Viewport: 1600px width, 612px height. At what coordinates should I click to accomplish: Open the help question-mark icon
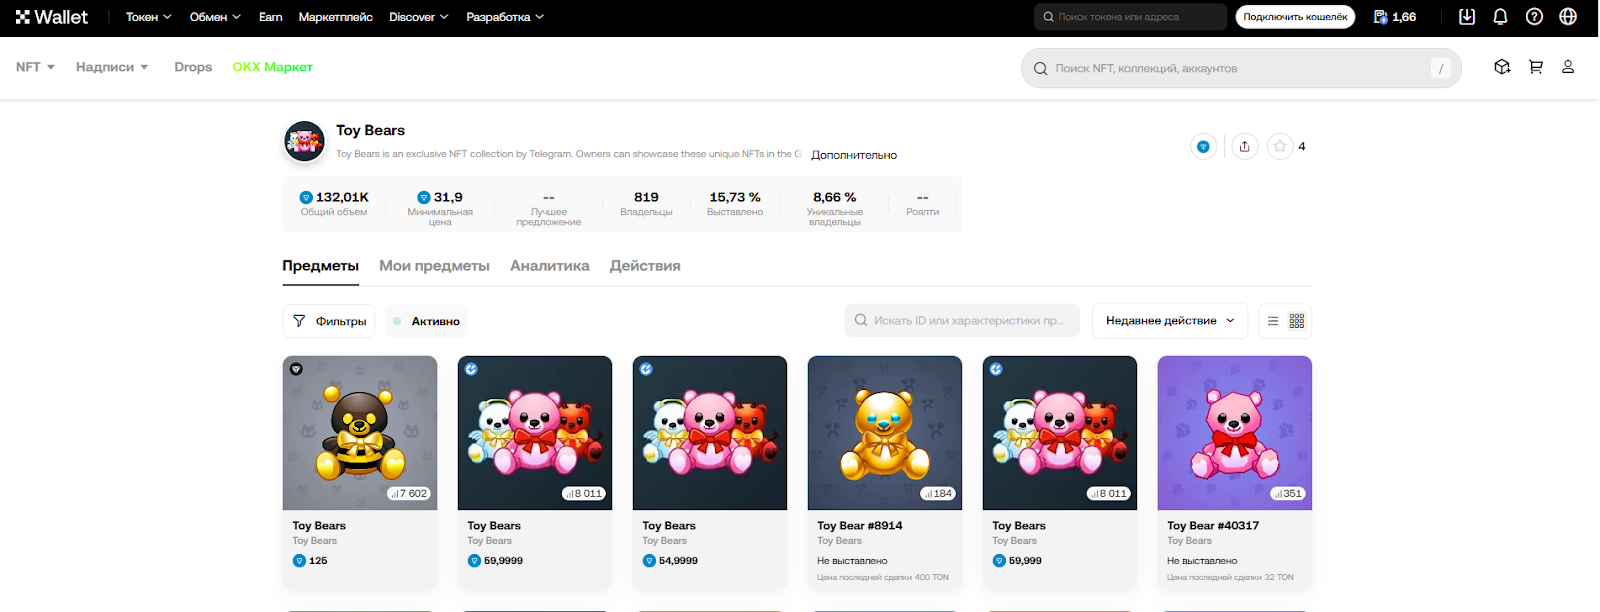tap(1534, 17)
